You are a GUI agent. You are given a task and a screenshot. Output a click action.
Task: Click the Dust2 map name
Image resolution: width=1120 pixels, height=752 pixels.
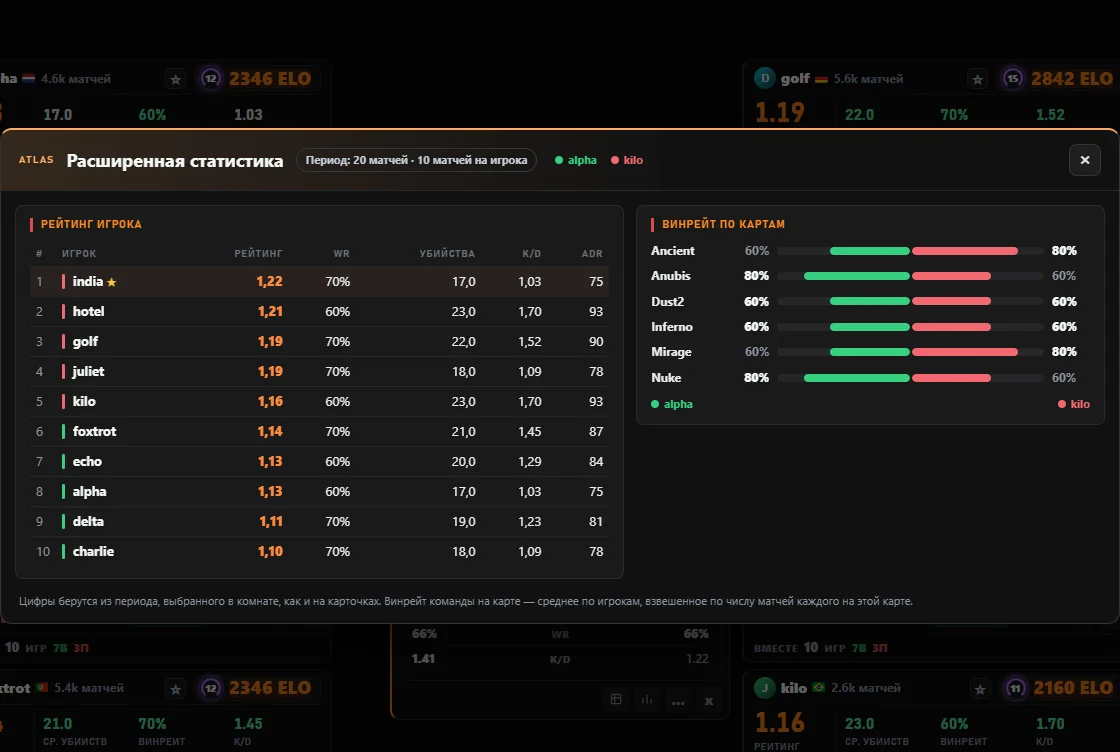coord(667,301)
